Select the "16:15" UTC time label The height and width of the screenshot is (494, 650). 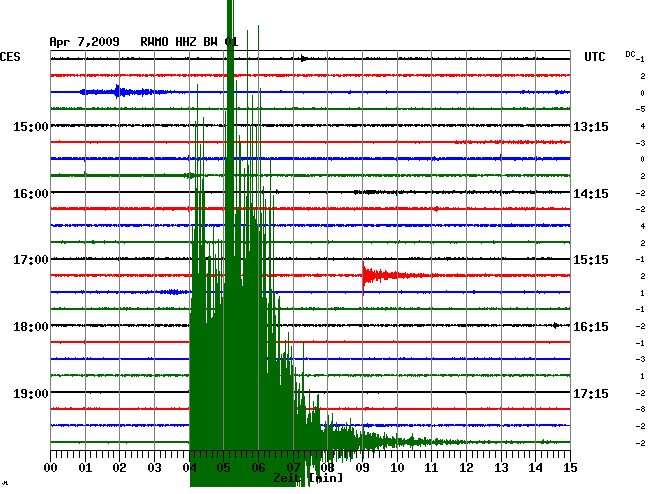(591, 327)
